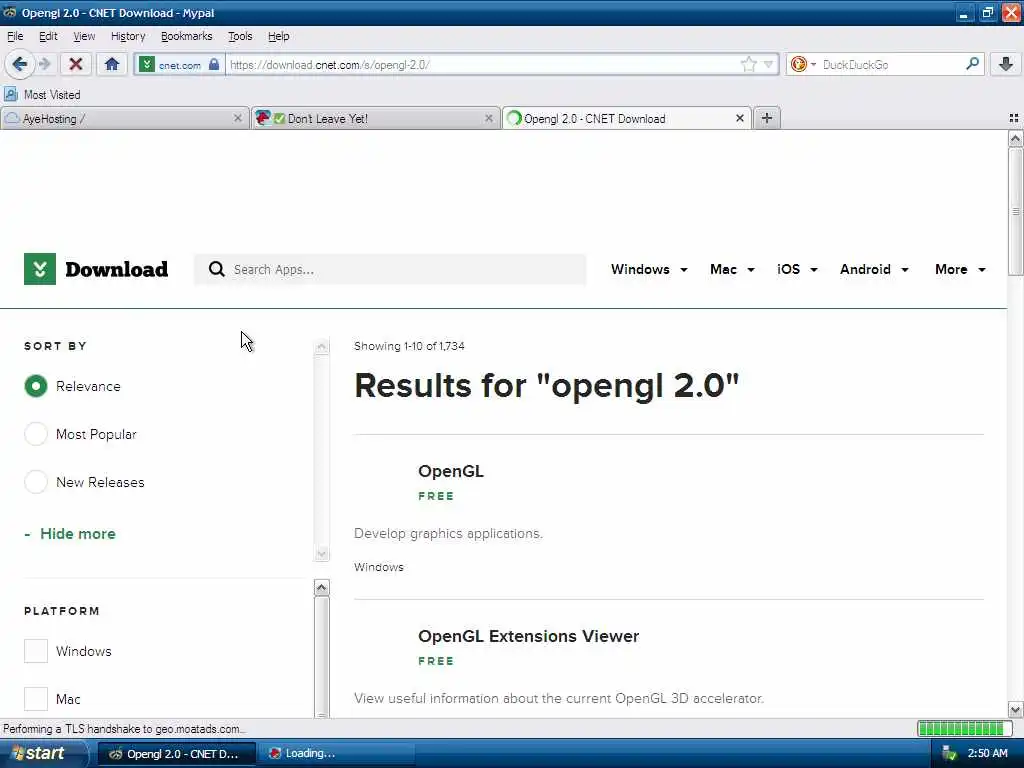Open the Help menu
The width and height of the screenshot is (1024, 768).
(x=278, y=36)
